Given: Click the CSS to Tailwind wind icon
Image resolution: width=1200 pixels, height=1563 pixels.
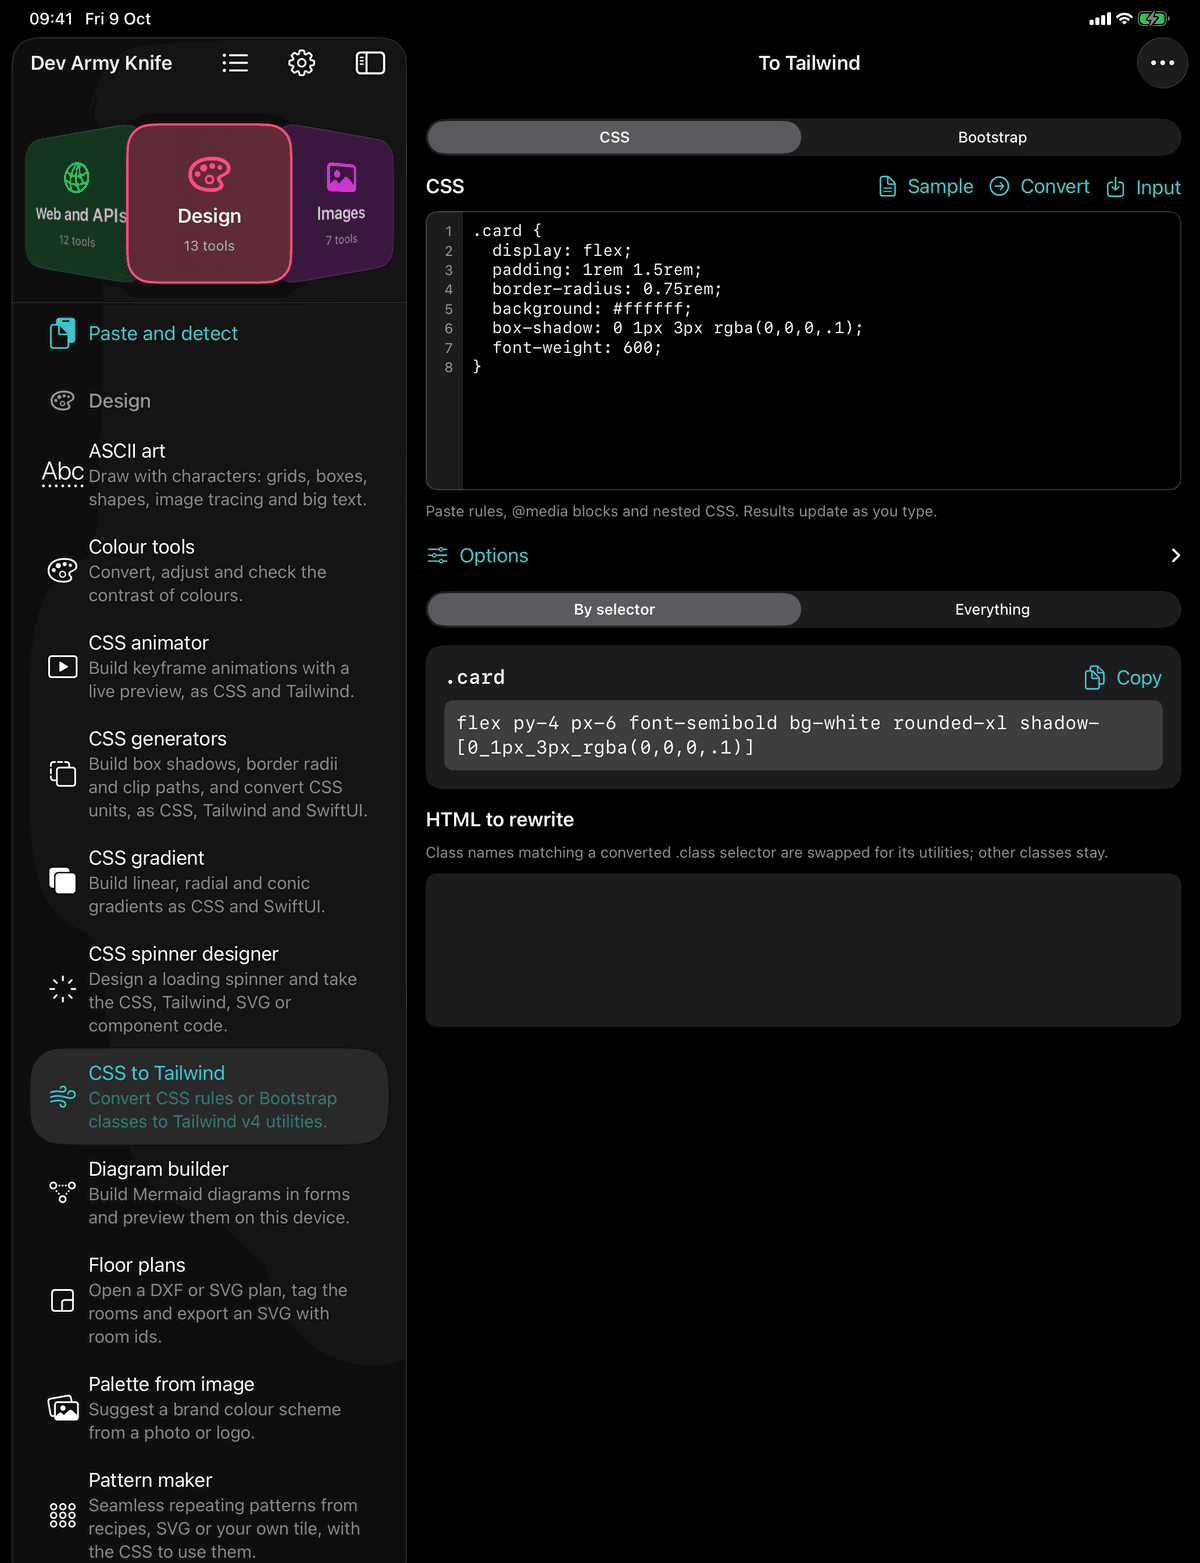Looking at the screenshot, I should pos(62,1096).
